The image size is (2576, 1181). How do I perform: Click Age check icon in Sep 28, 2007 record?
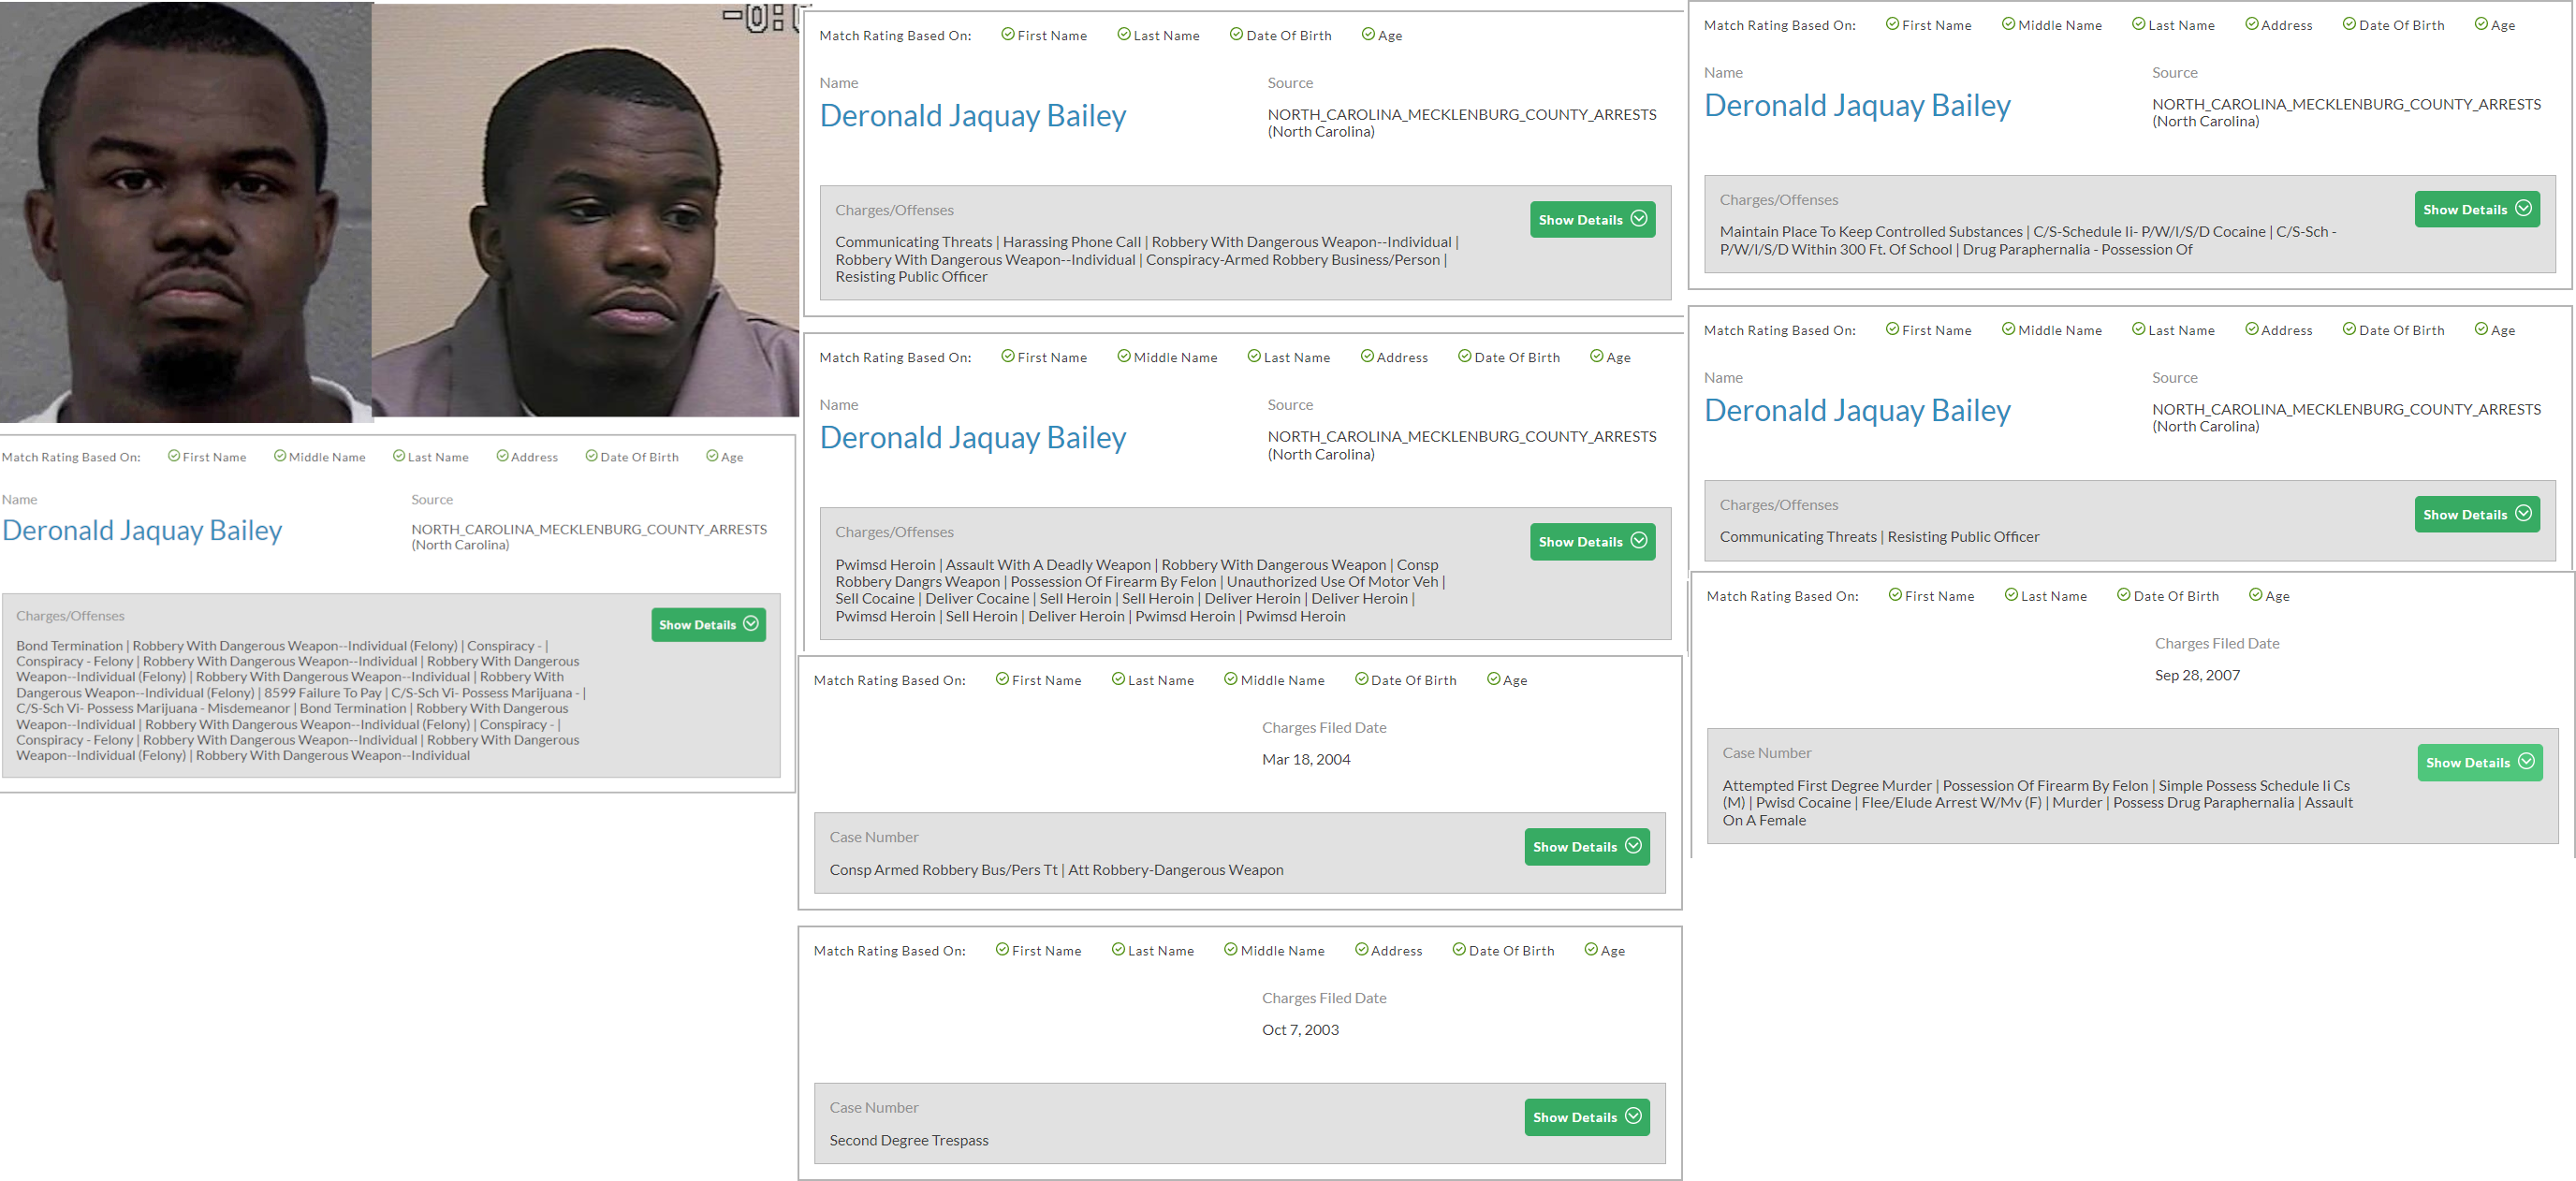[2255, 595]
